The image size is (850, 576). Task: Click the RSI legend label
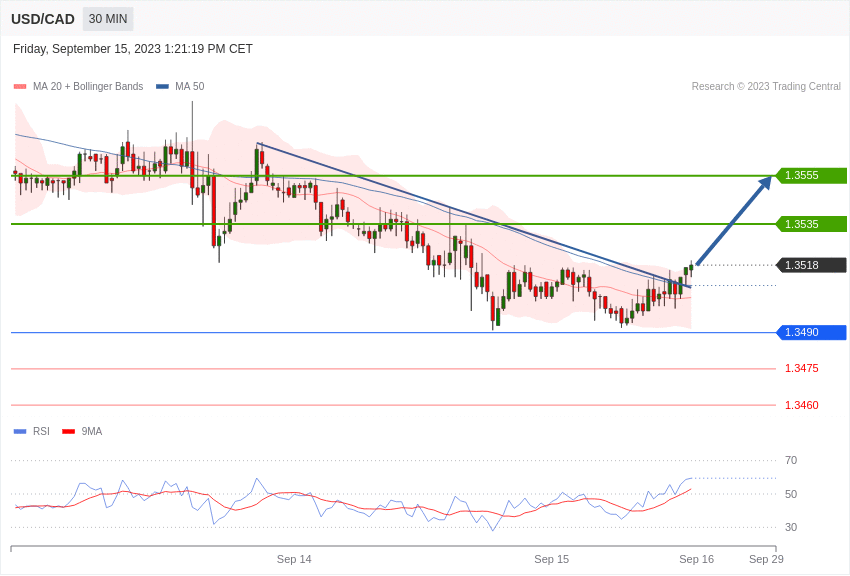(41, 431)
